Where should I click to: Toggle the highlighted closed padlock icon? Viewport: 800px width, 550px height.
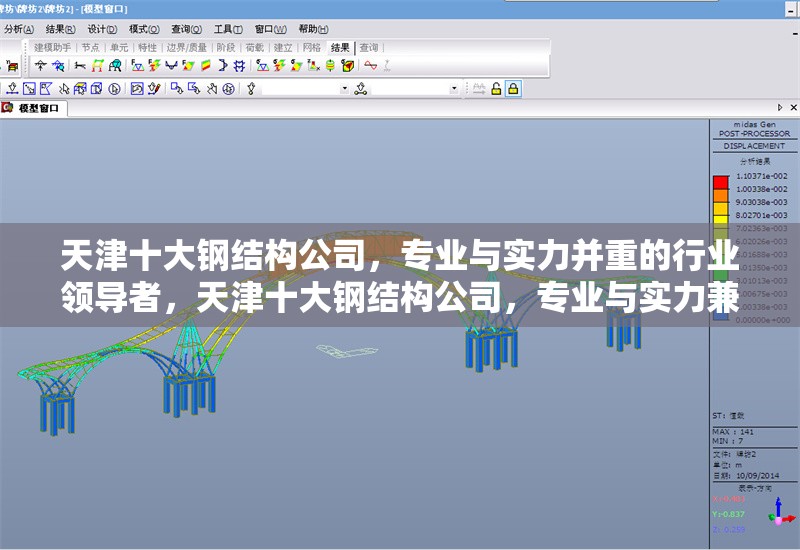pyautogui.click(x=513, y=88)
